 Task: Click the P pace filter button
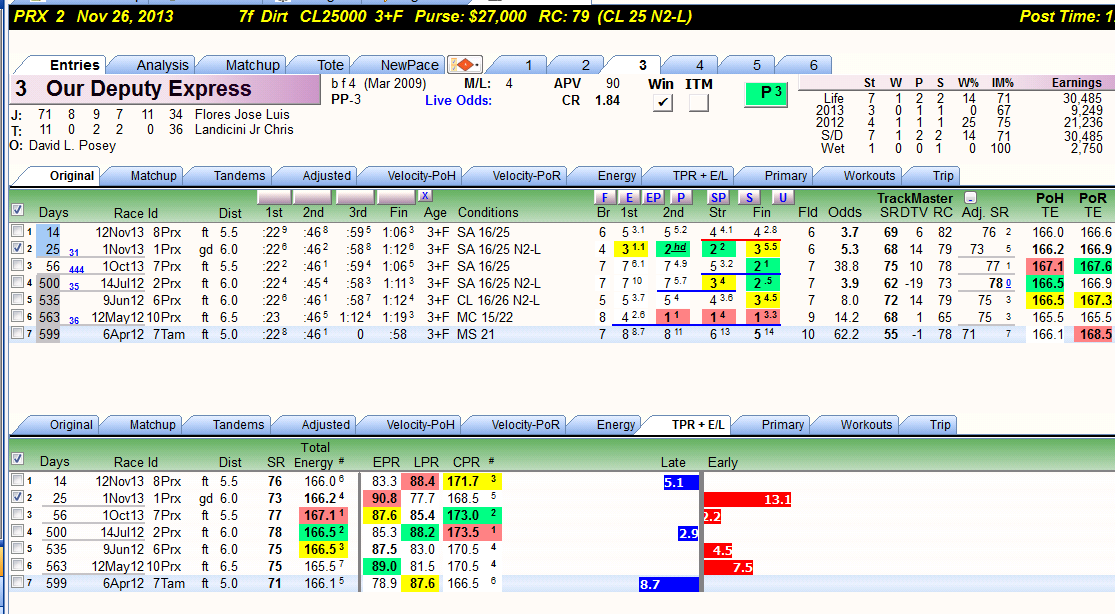point(681,197)
